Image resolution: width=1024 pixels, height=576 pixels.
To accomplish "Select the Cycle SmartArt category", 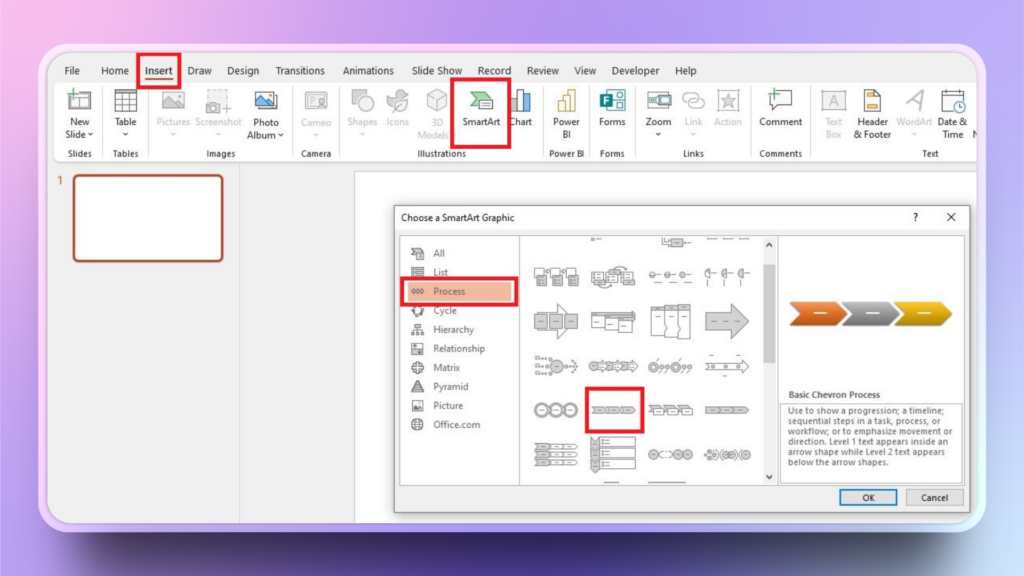I will coord(445,311).
